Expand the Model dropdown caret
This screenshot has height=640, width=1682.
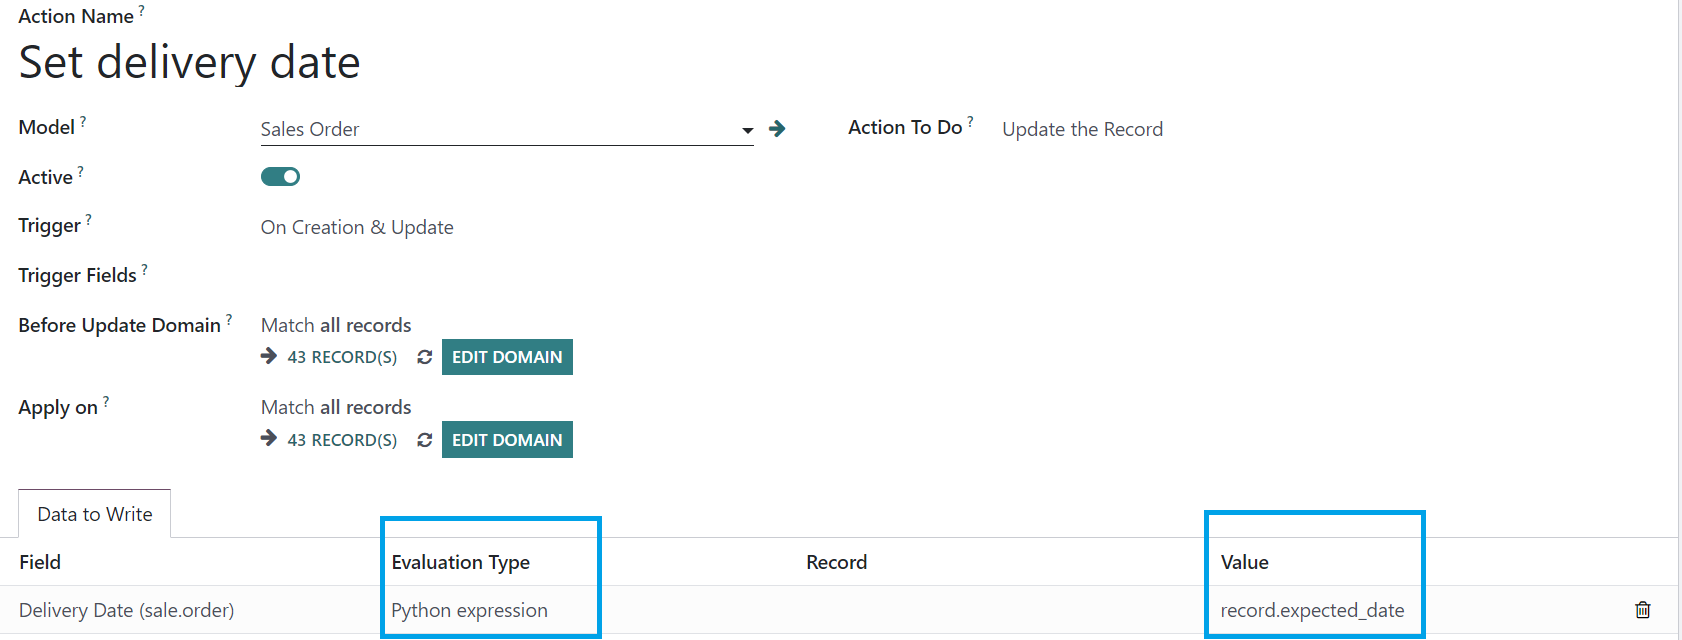tap(747, 130)
